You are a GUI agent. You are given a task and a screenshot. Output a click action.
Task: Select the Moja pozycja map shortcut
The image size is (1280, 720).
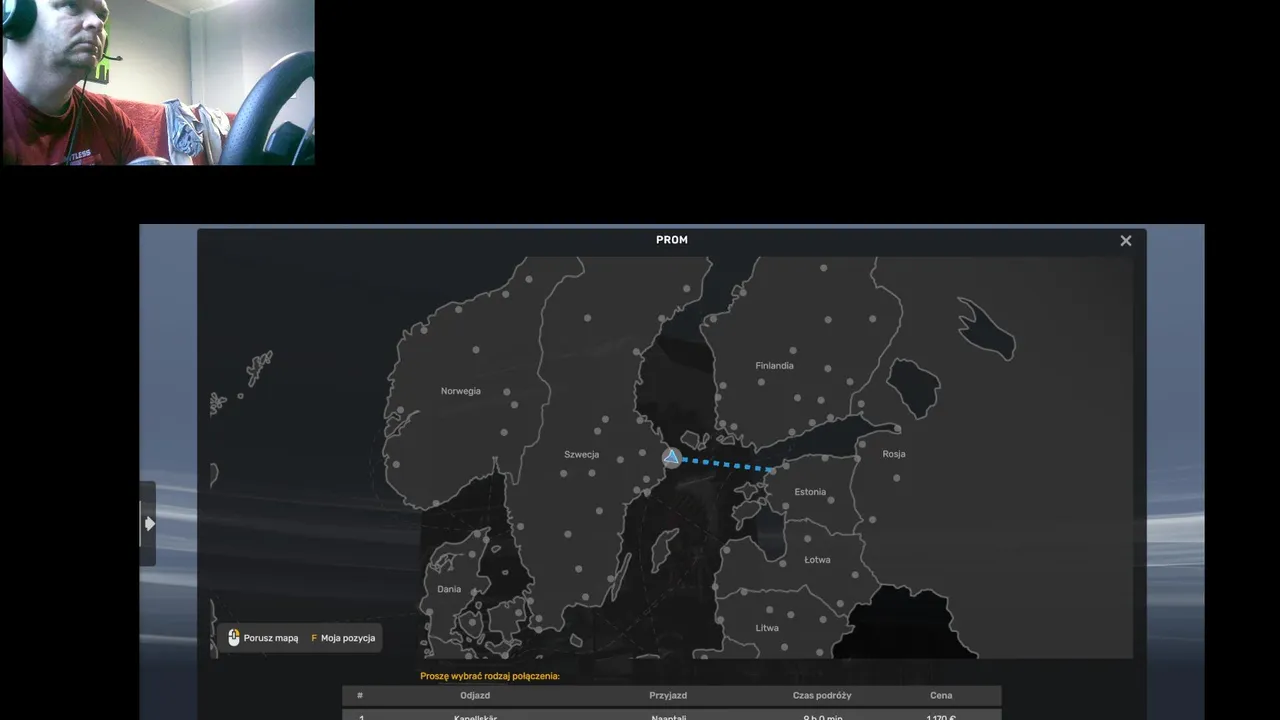click(x=343, y=638)
